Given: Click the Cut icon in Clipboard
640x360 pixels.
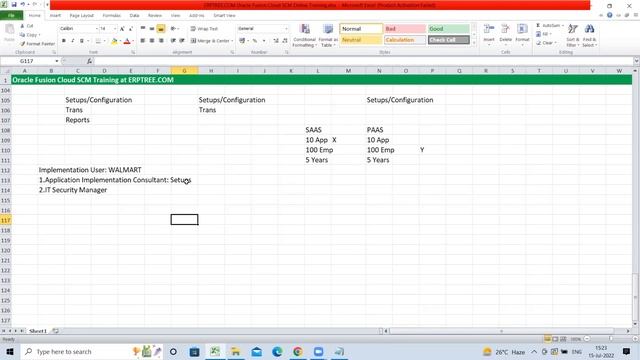Looking at the screenshot, I should [23, 26].
